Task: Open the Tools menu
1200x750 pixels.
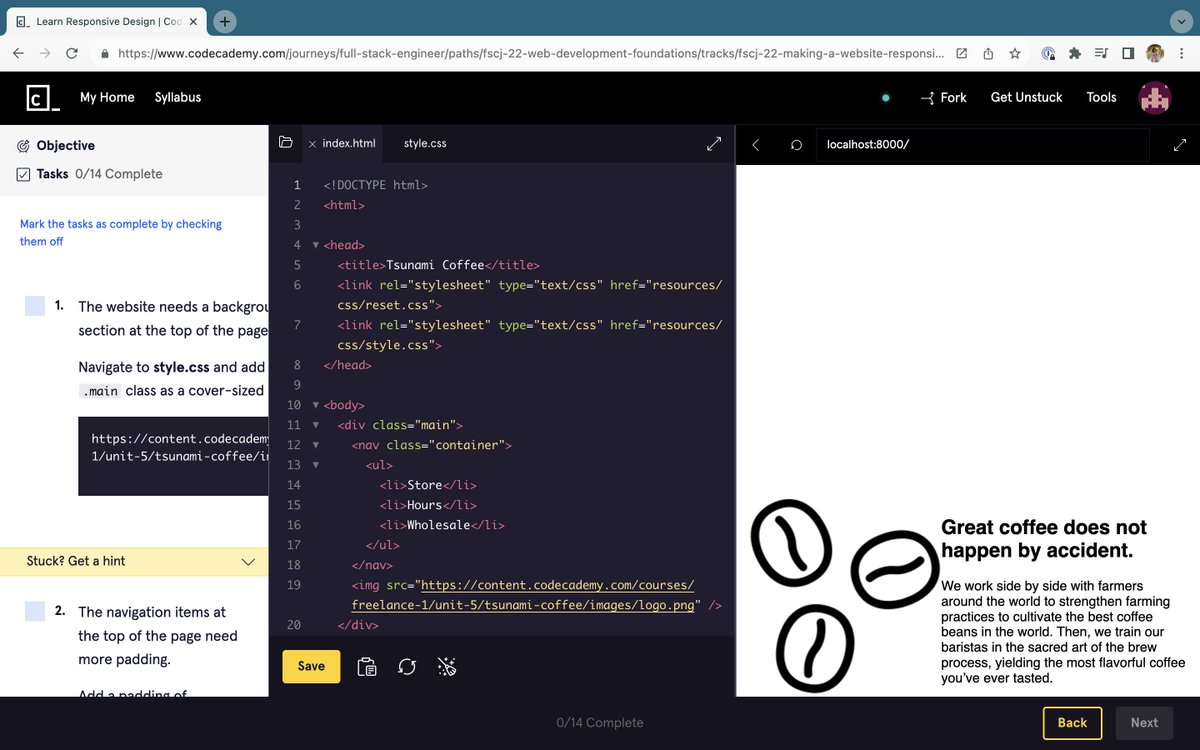Action: coord(1102,97)
